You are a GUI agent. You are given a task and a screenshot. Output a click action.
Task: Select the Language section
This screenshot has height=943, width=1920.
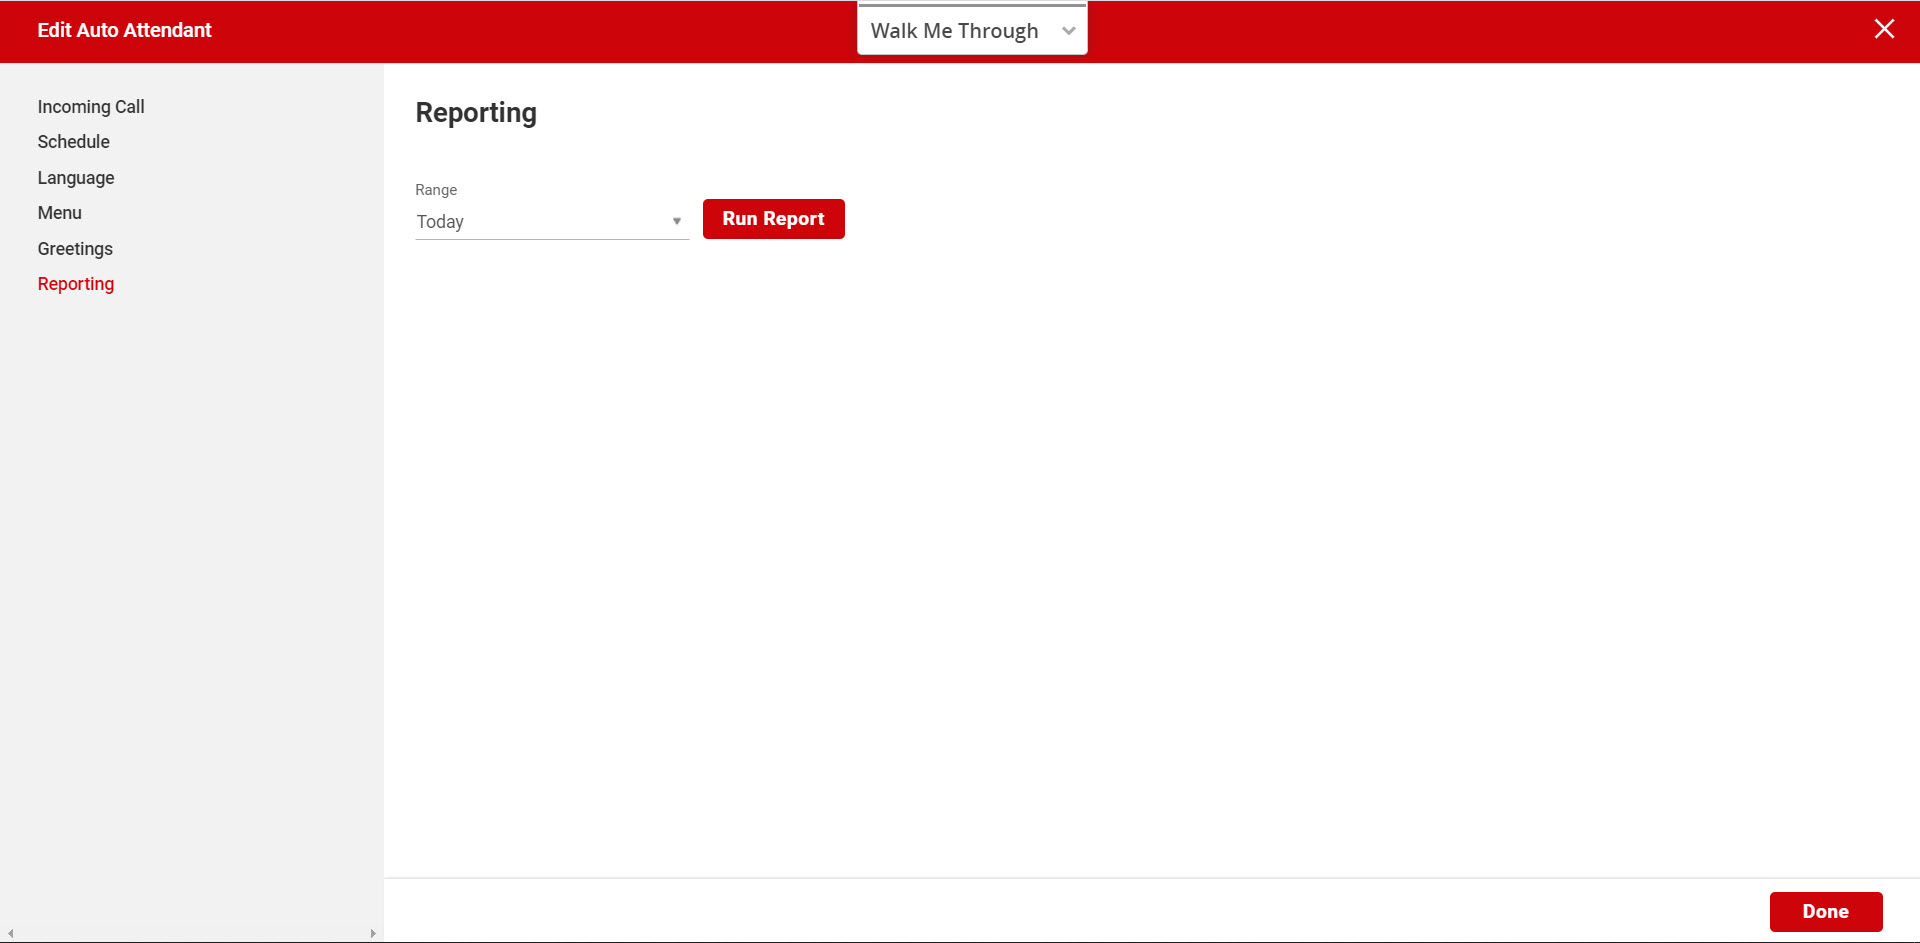[76, 177]
